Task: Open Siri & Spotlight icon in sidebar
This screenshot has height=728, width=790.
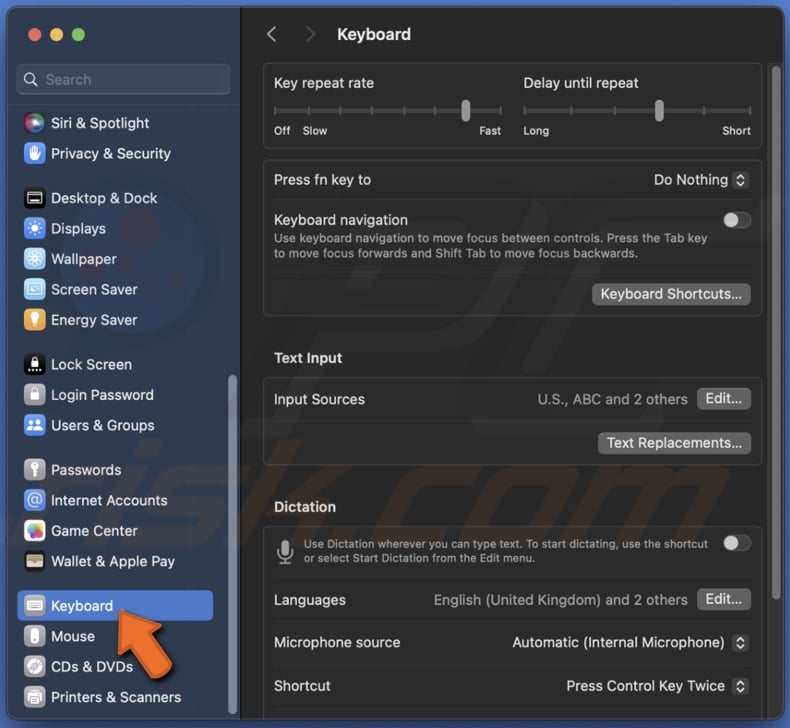Action: [x=34, y=123]
